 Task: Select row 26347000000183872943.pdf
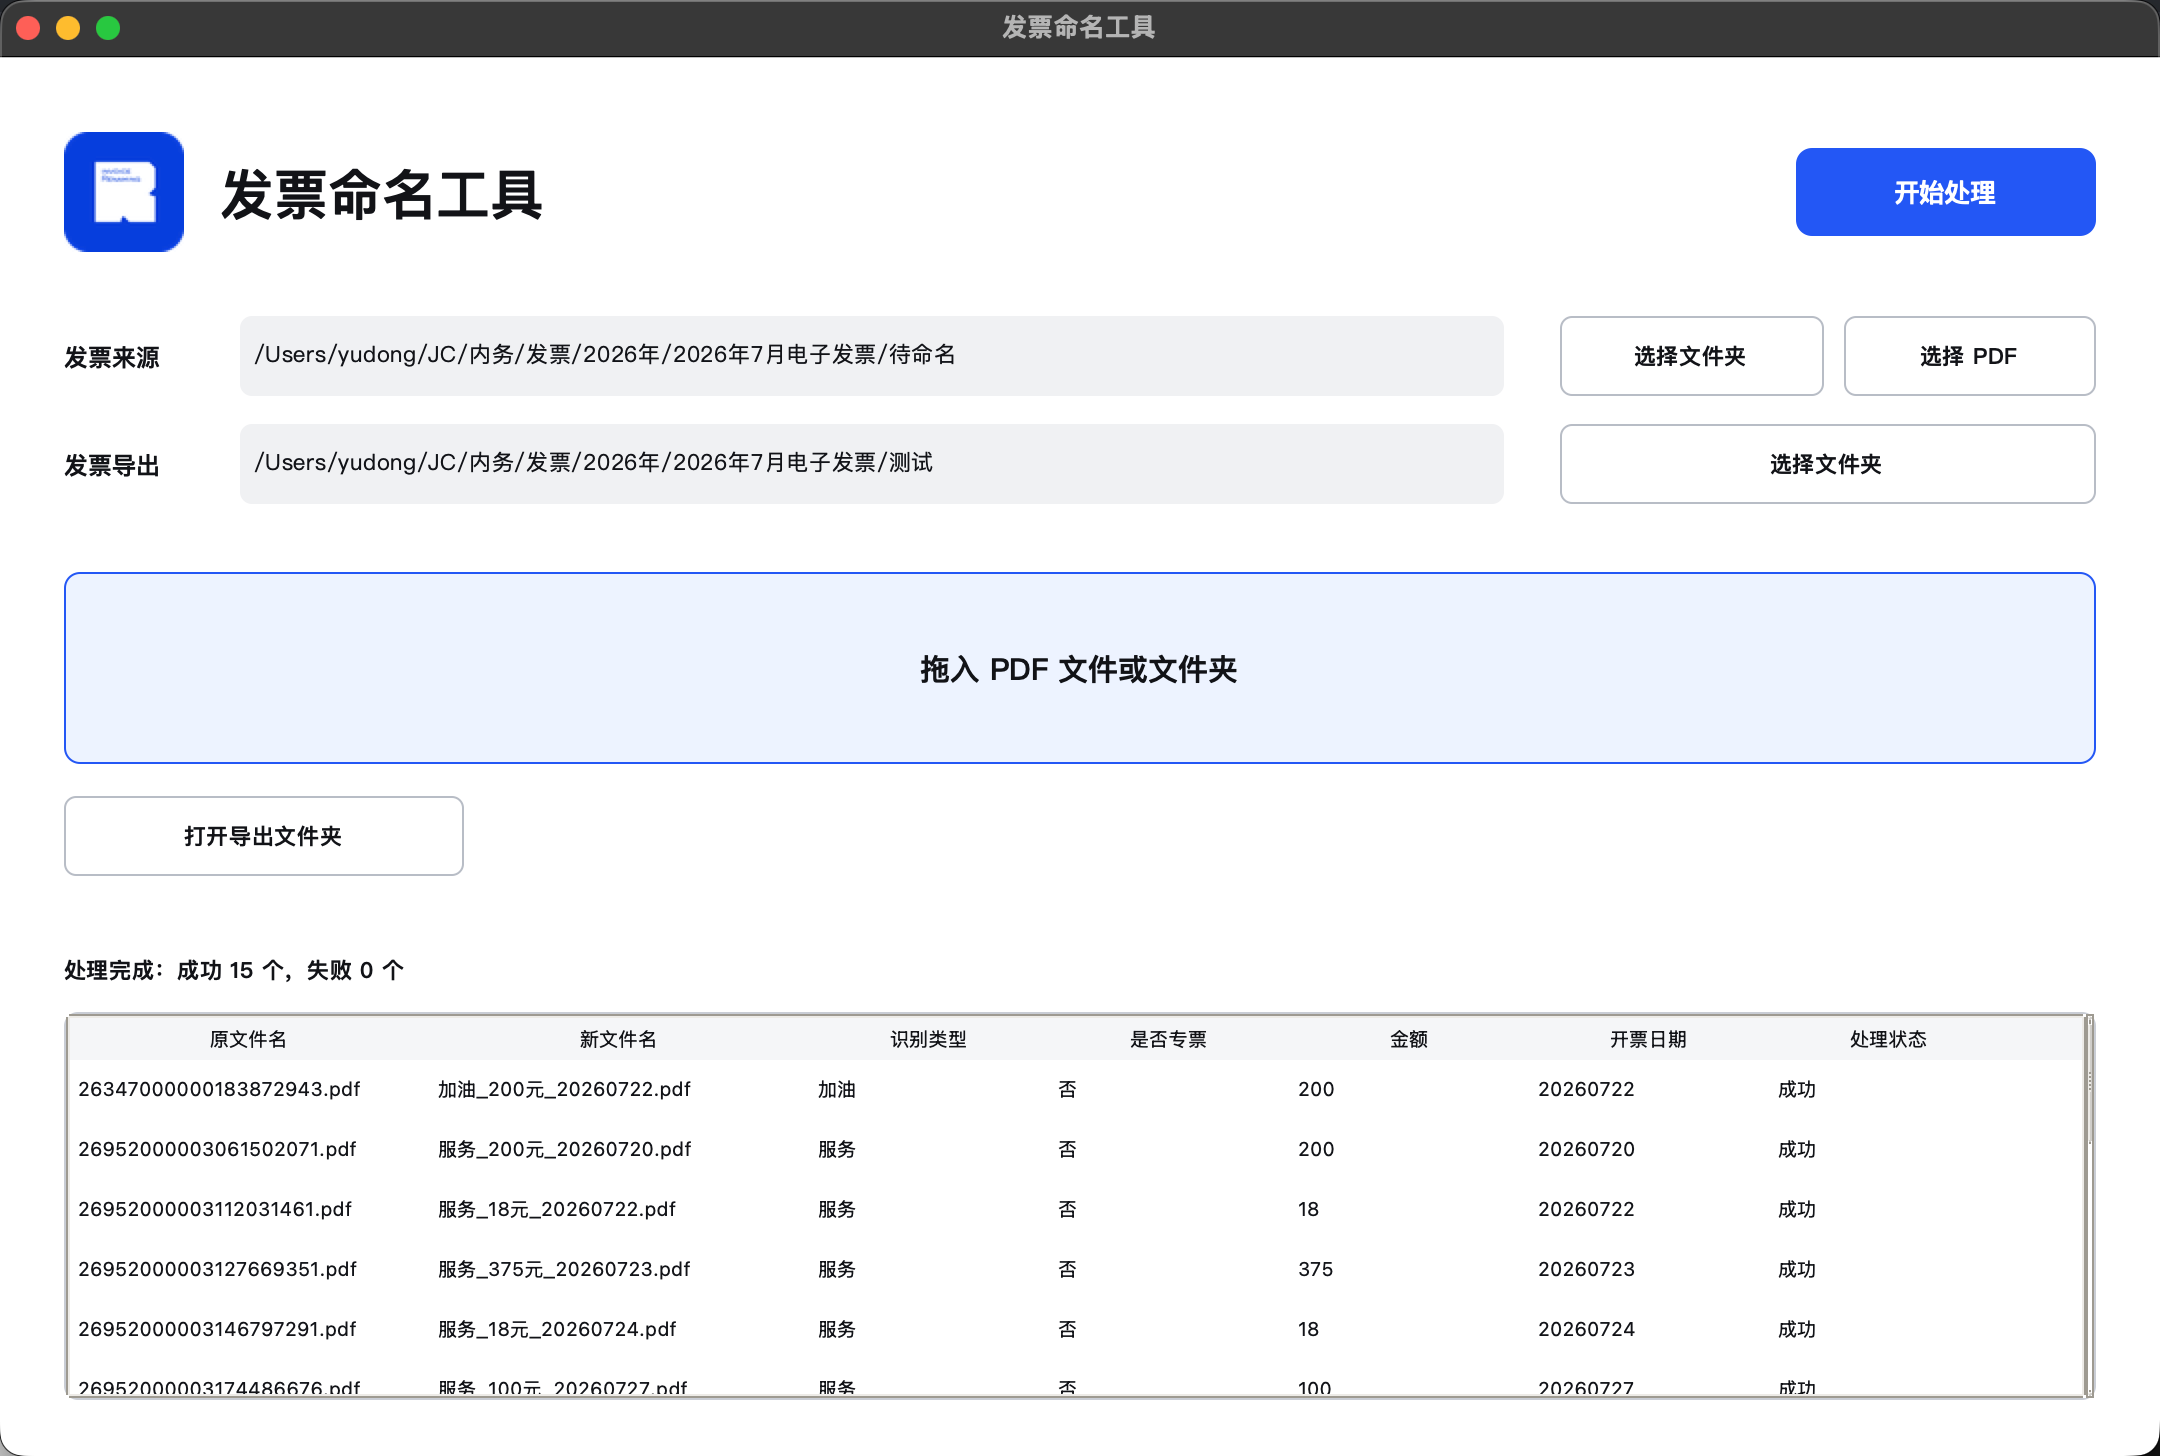click(1076, 1089)
